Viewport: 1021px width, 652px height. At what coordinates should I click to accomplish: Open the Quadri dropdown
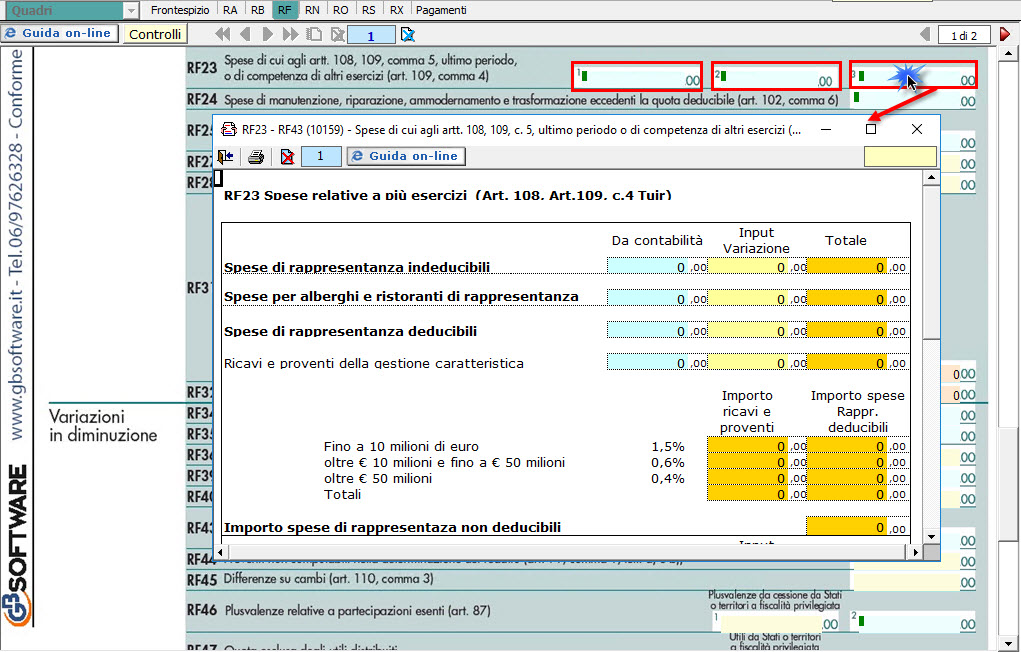click(x=131, y=10)
